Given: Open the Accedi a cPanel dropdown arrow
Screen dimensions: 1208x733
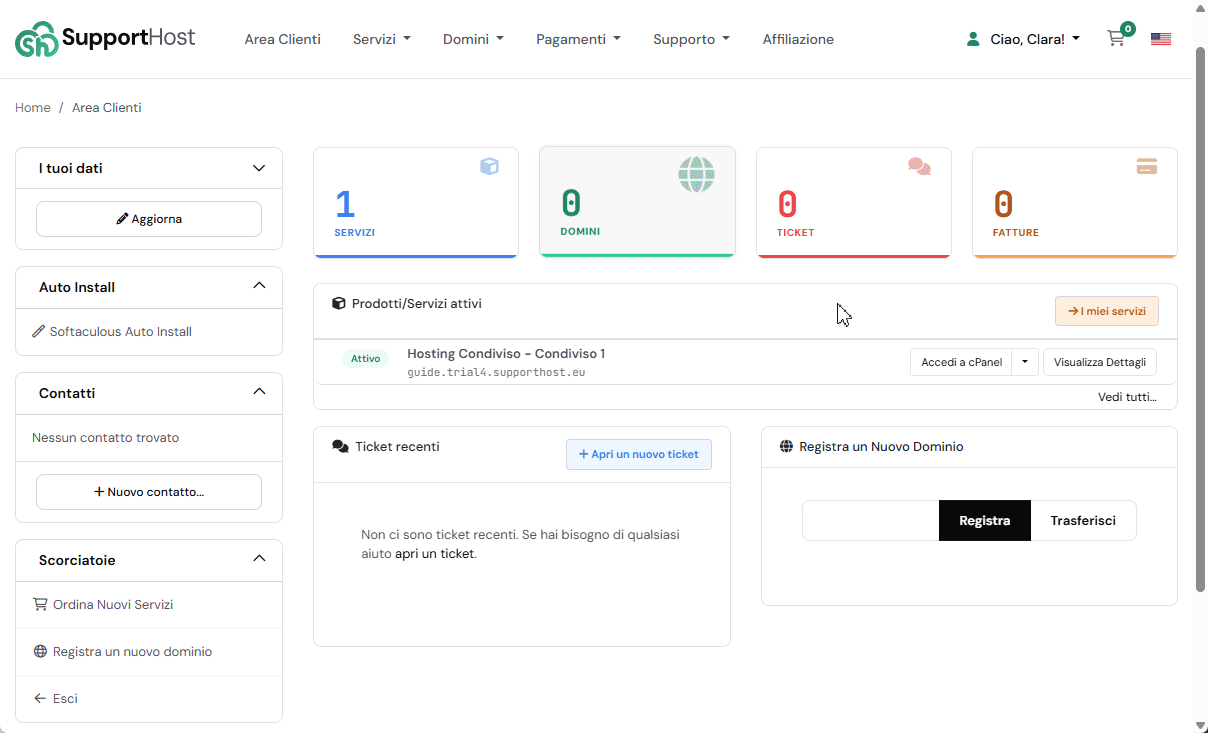Looking at the screenshot, I should point(1025,362).
